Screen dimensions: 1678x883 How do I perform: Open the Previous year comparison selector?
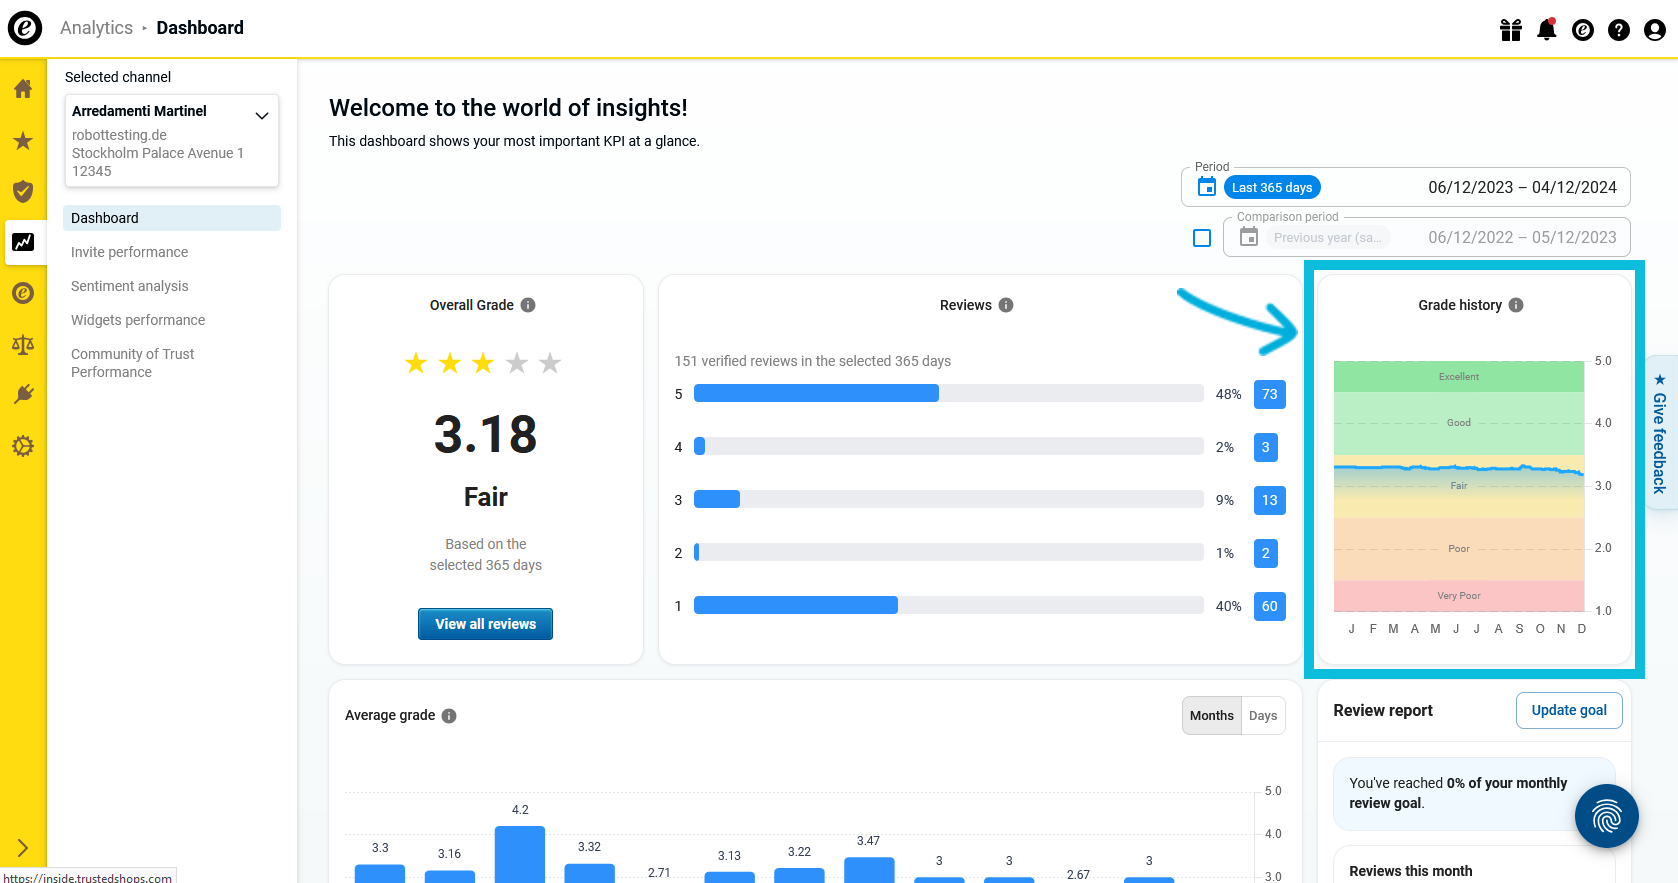(1327, 238)
